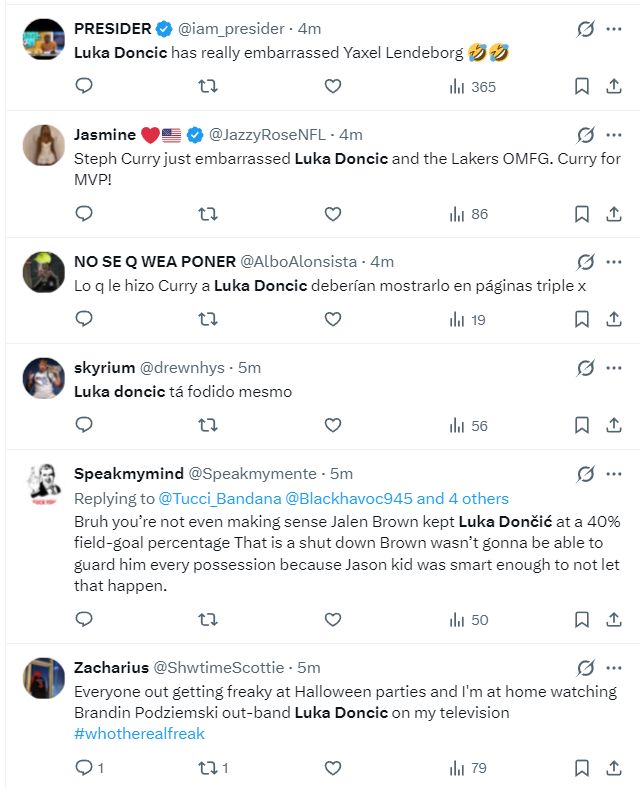640x789 pixels.
Task: Open more options menu on PRESIDER's tweet
Action: click(x=614, y=29)
